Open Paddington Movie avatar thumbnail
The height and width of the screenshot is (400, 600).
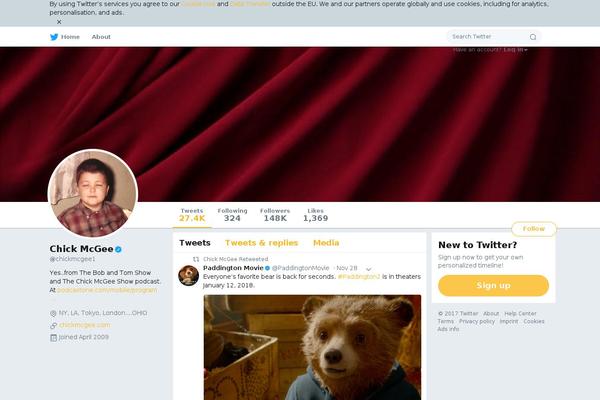pos(189,275)
